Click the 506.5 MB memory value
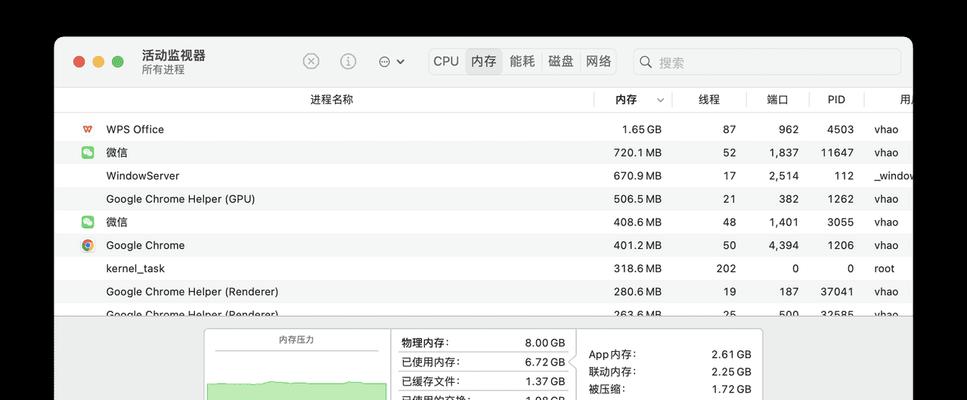 (x=638, y=199)
